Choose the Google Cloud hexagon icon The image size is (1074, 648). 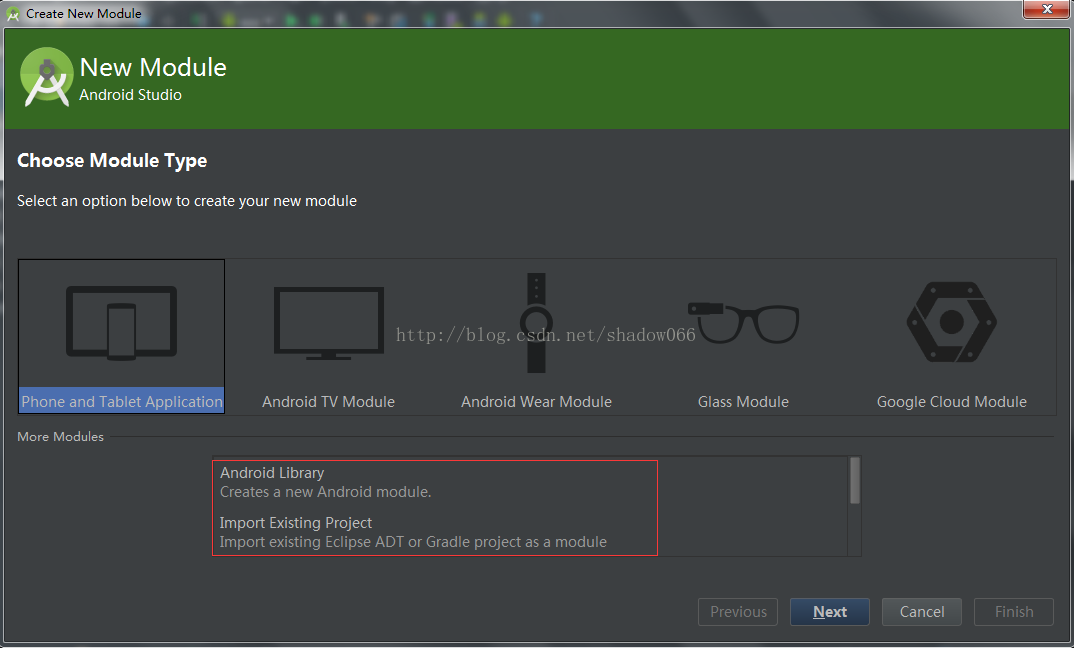pos(951,322)
